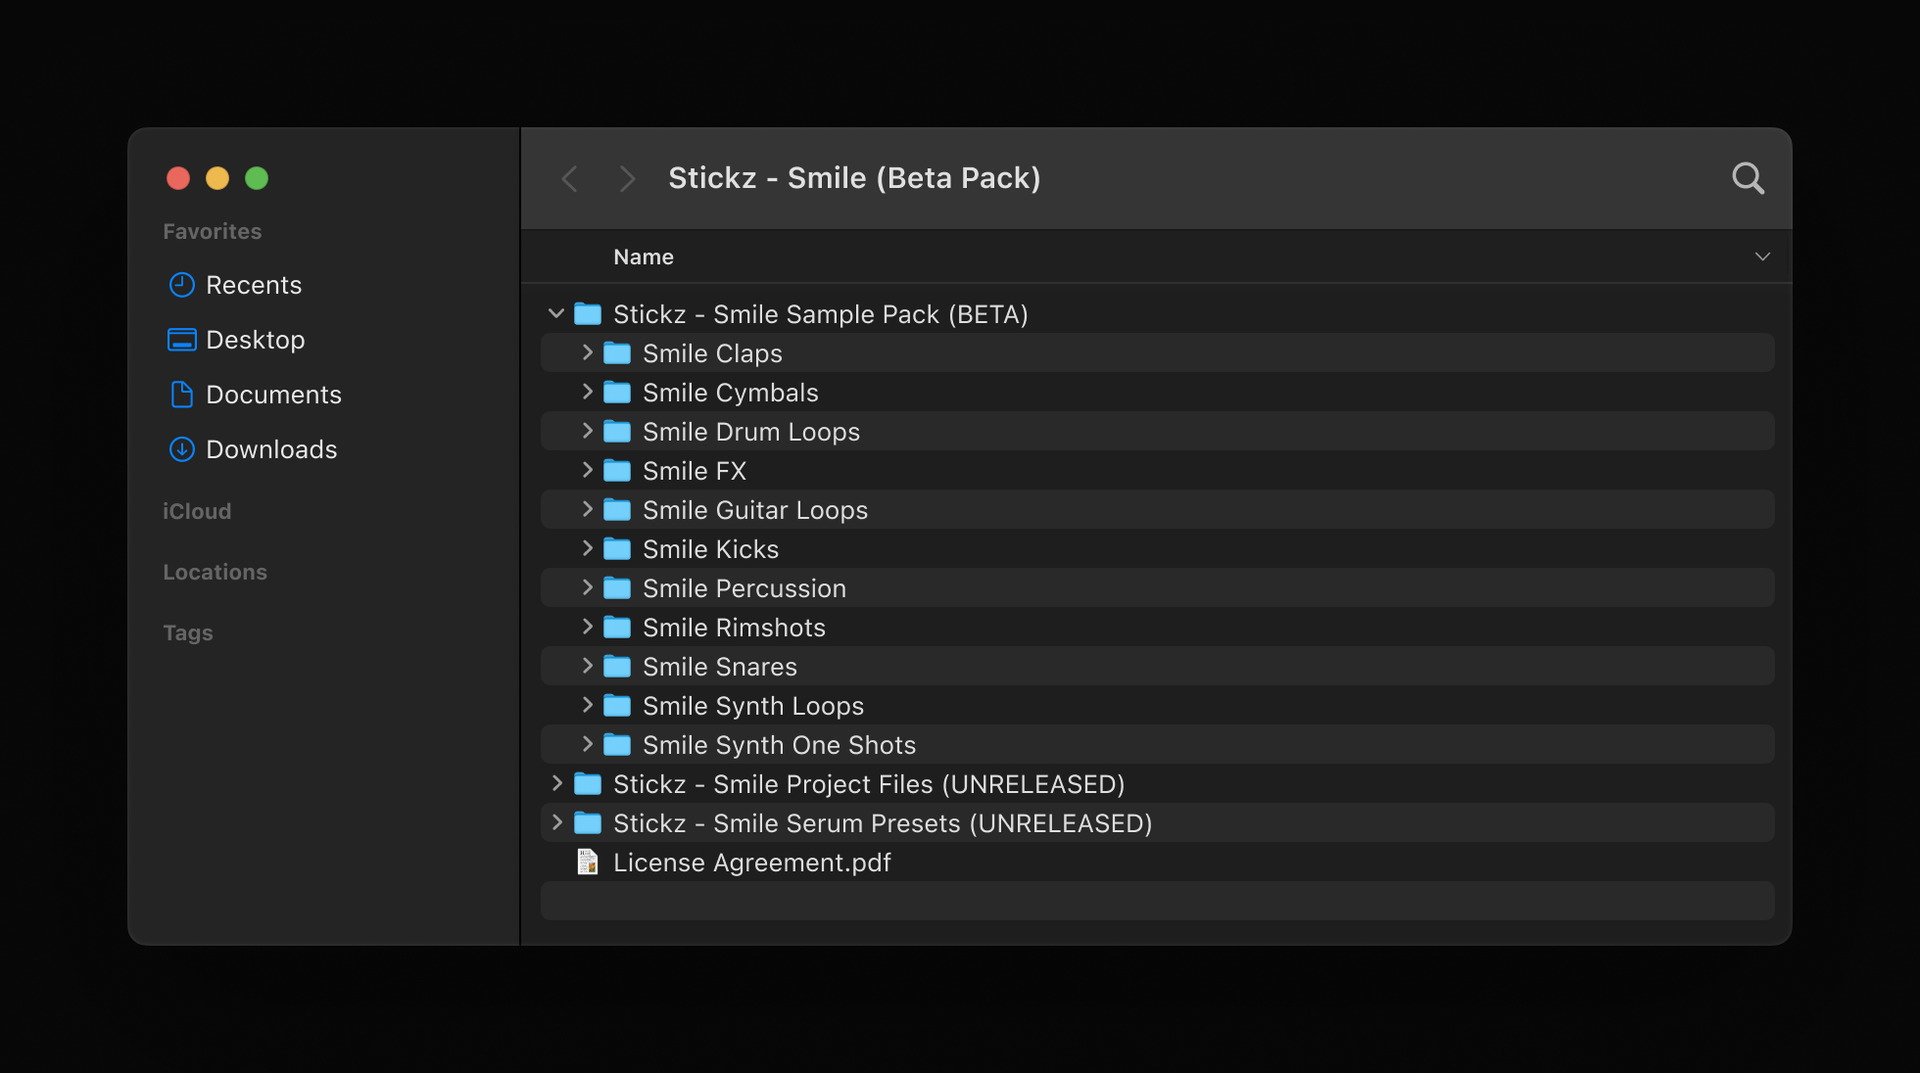This screenshot has height=1073, width=1920.
Task: Expand the Smile Cymbals folder
Action: click(x=587, y=392)
